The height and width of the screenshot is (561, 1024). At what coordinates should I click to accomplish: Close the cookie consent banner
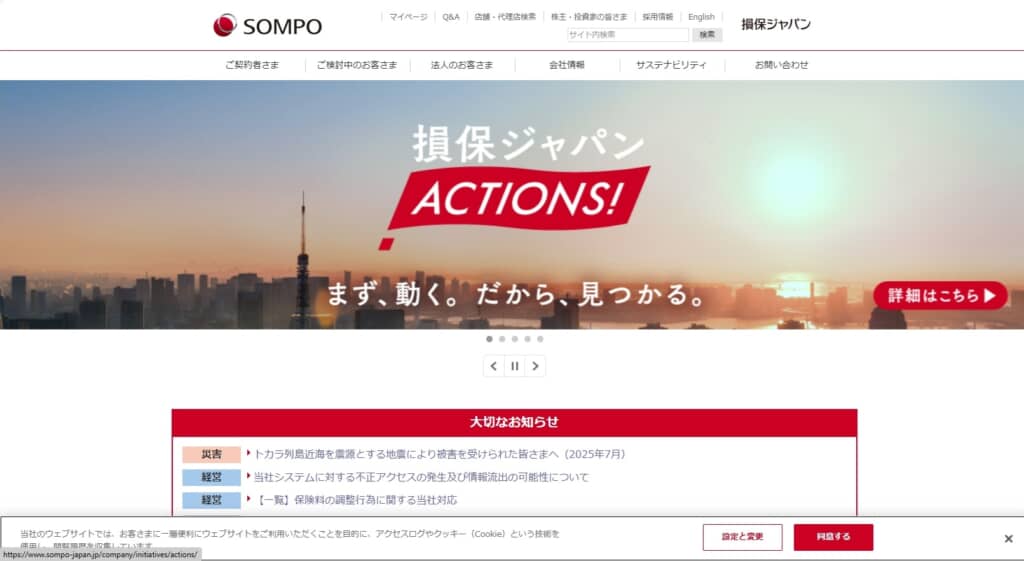tap(1008, 539)
